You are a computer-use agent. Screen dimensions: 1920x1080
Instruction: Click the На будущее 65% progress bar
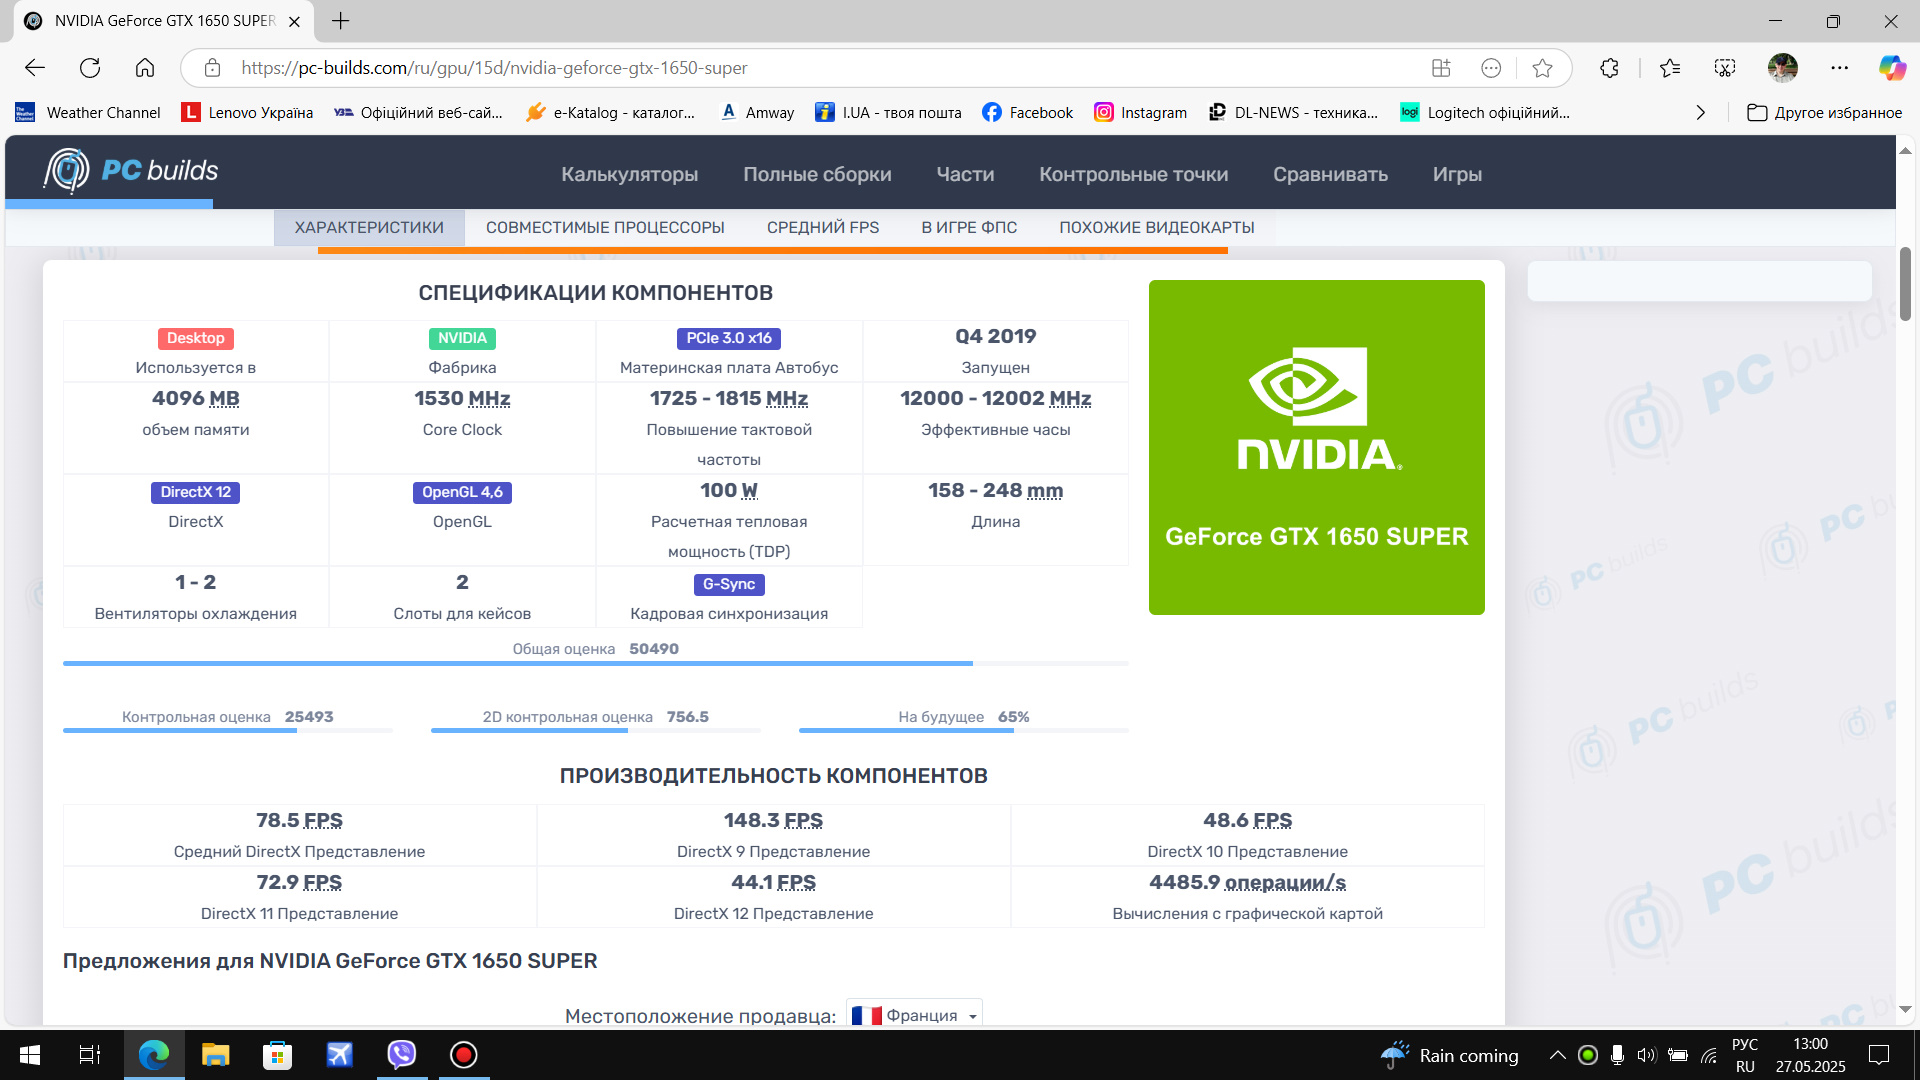coord(964,731)
